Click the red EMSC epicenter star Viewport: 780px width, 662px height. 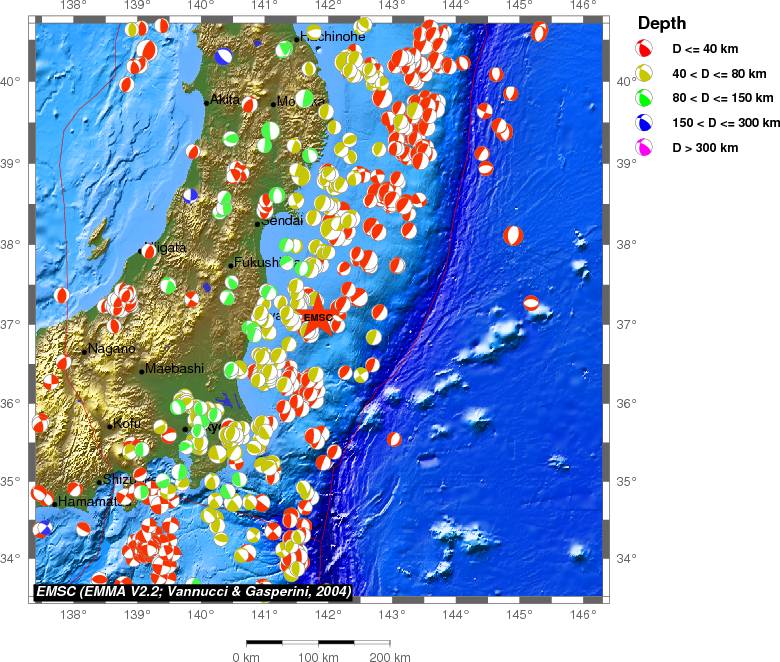[x=318, y=315]
